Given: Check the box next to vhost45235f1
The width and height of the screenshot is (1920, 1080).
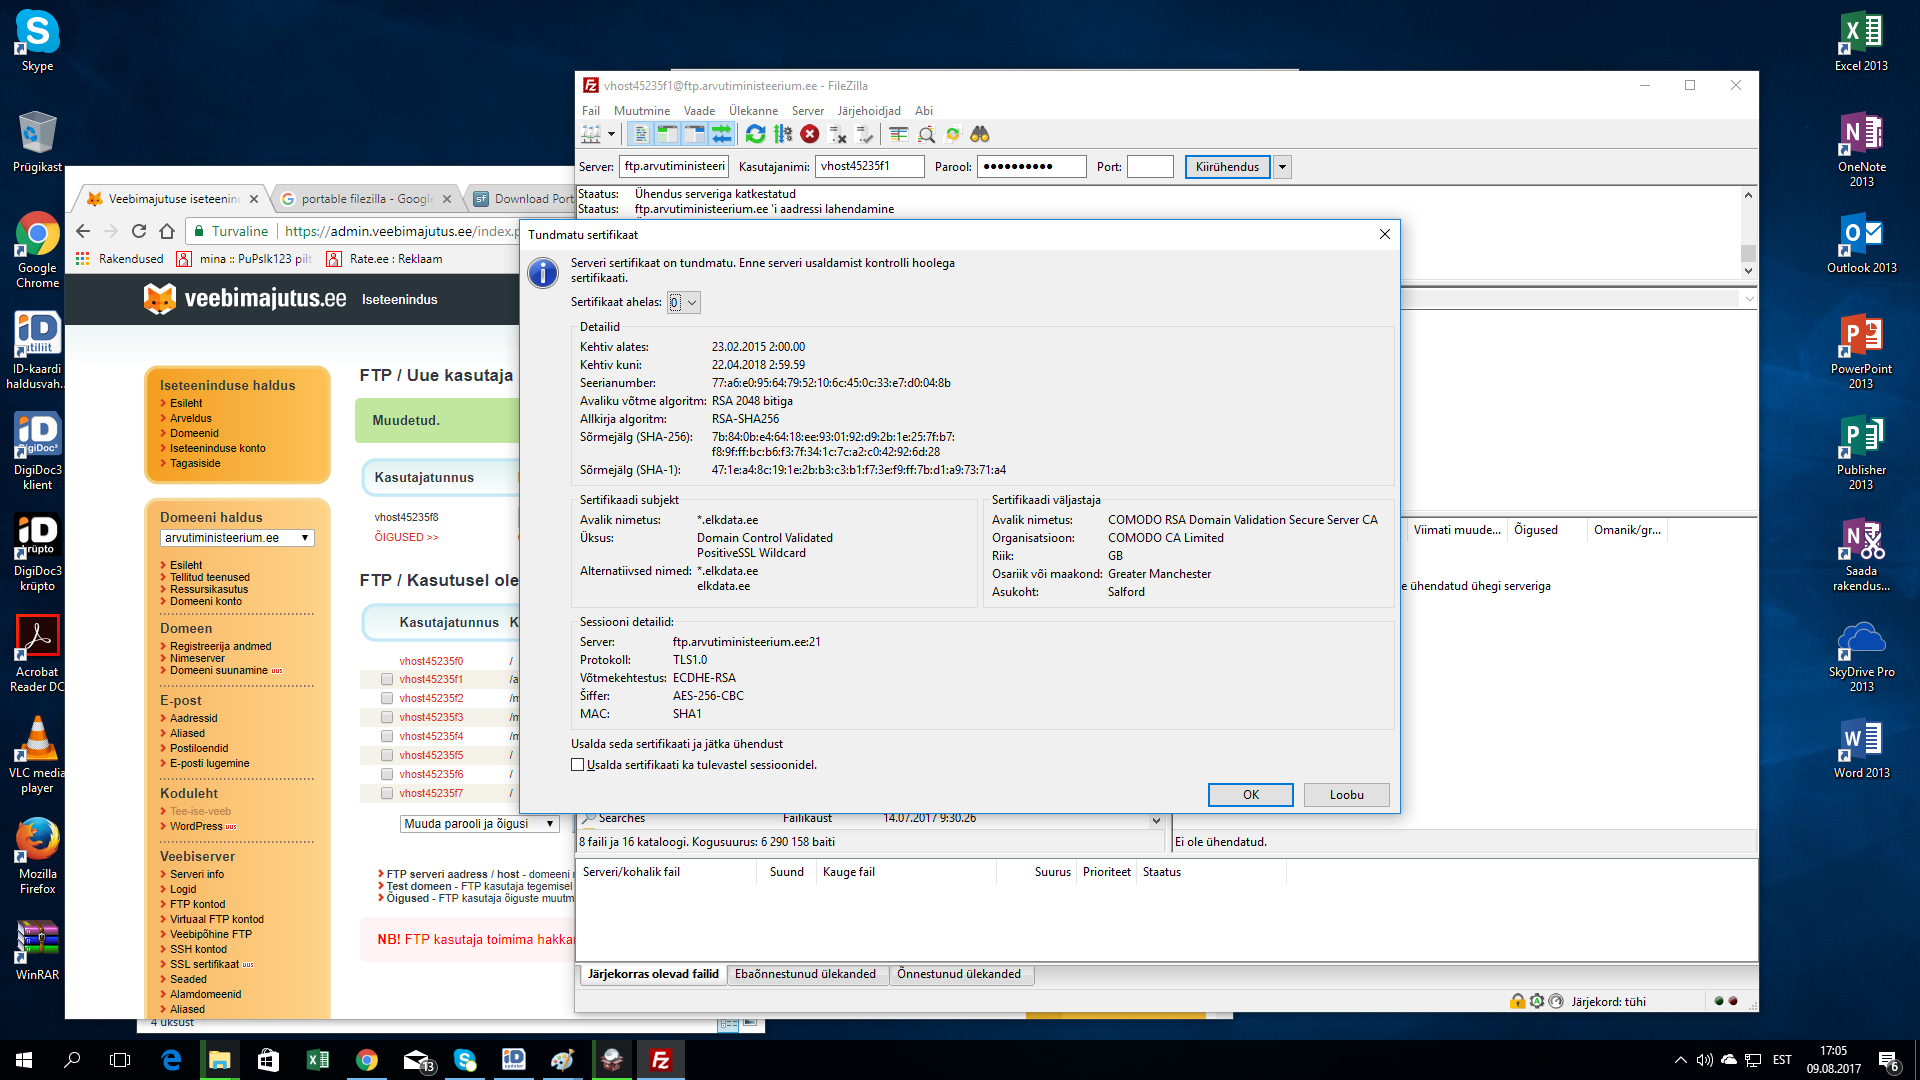Looking at the screenshot, I should (387, 679).
